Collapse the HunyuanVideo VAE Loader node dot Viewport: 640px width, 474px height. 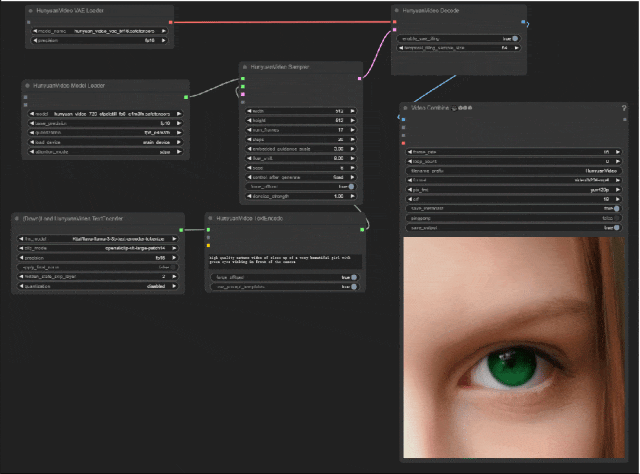pos(31,11)
